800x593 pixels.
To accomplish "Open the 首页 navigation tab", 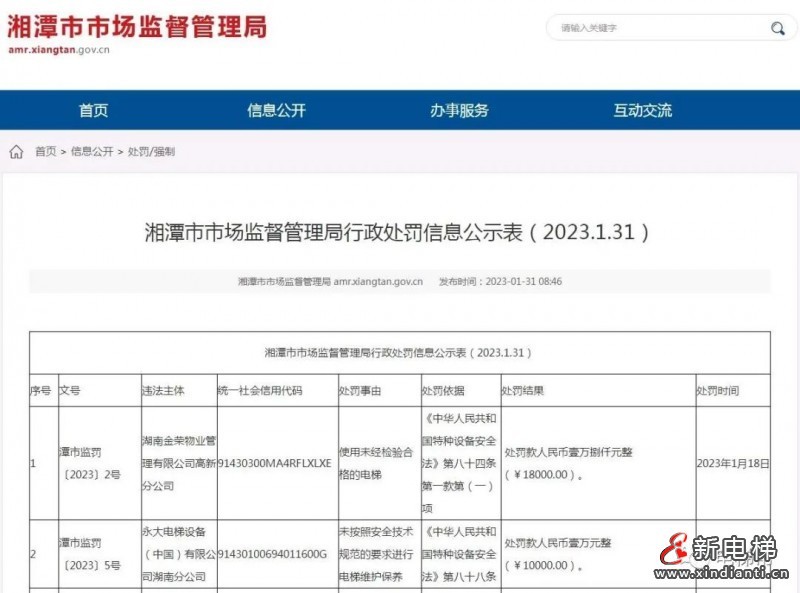I will (x=93, y=110).
